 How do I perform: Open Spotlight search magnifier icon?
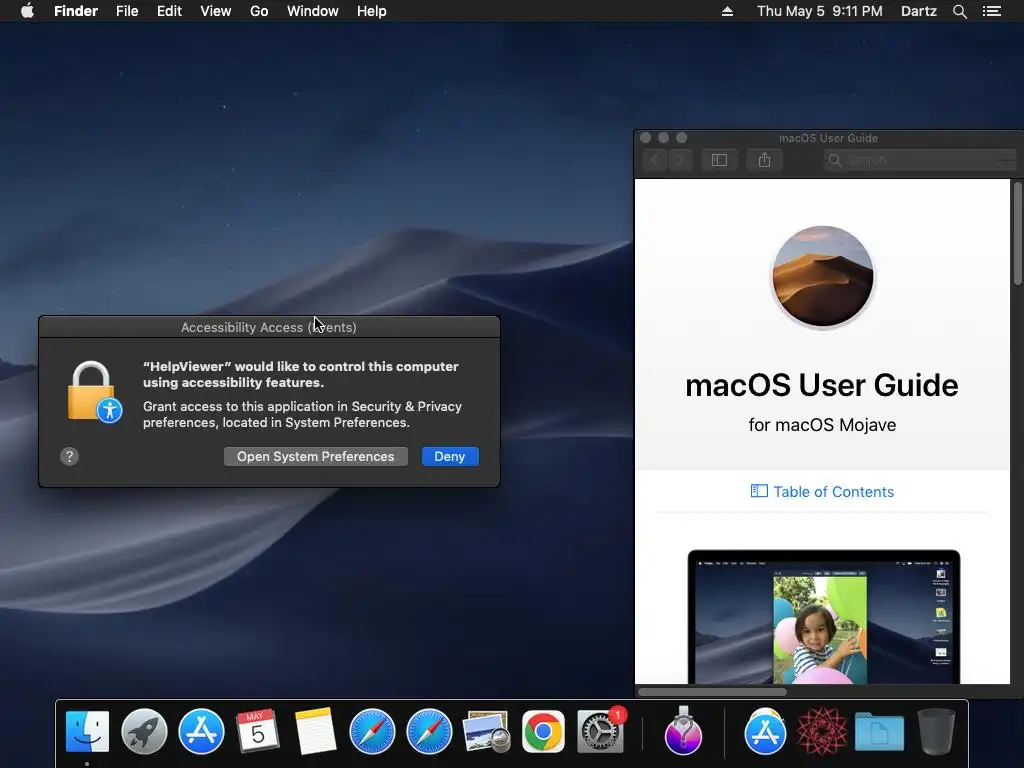pos(960,11)
